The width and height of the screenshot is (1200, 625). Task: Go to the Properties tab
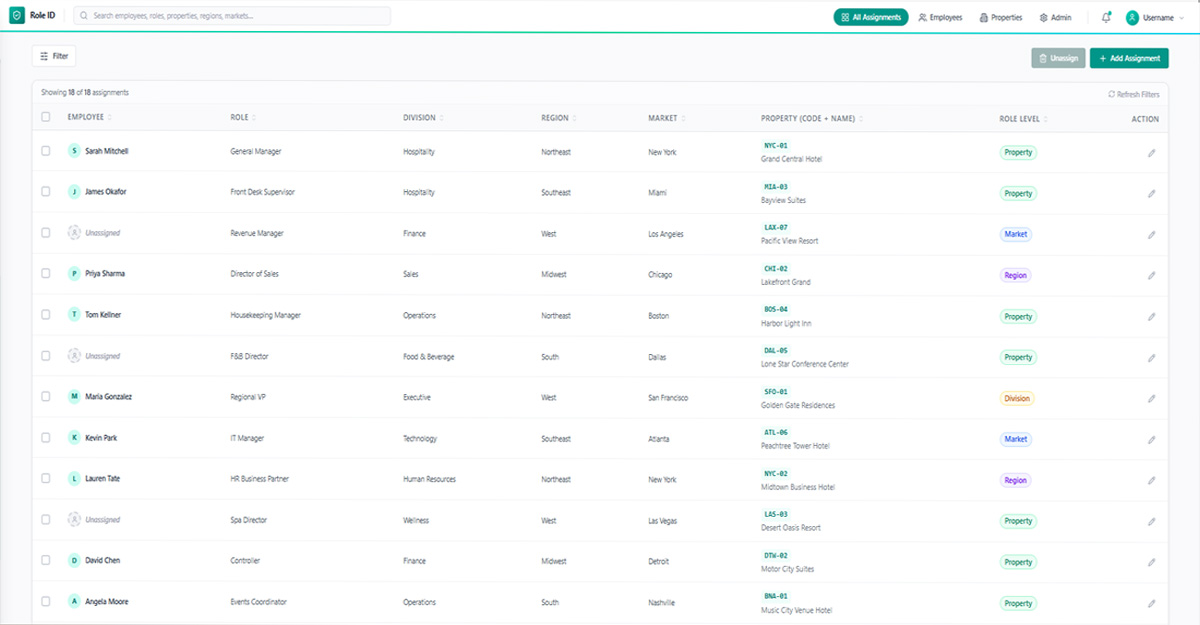tap(1000, 17)
